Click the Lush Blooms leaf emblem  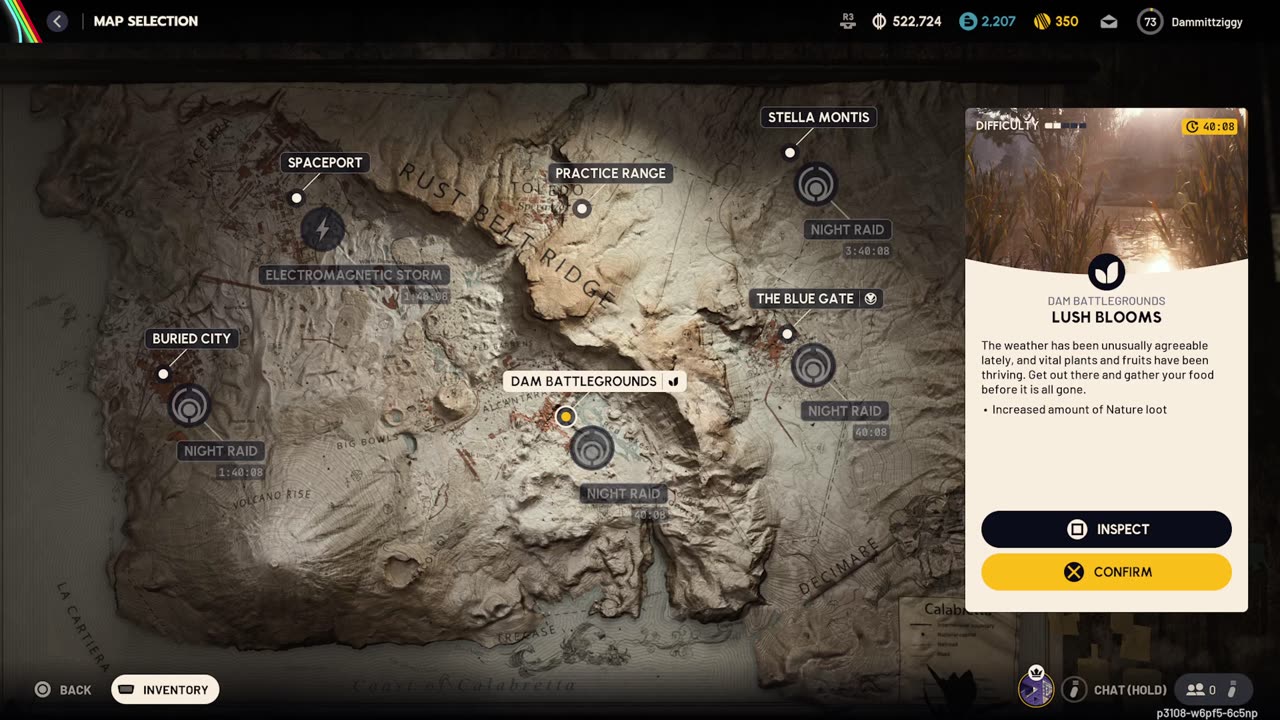coord(1106,272)
